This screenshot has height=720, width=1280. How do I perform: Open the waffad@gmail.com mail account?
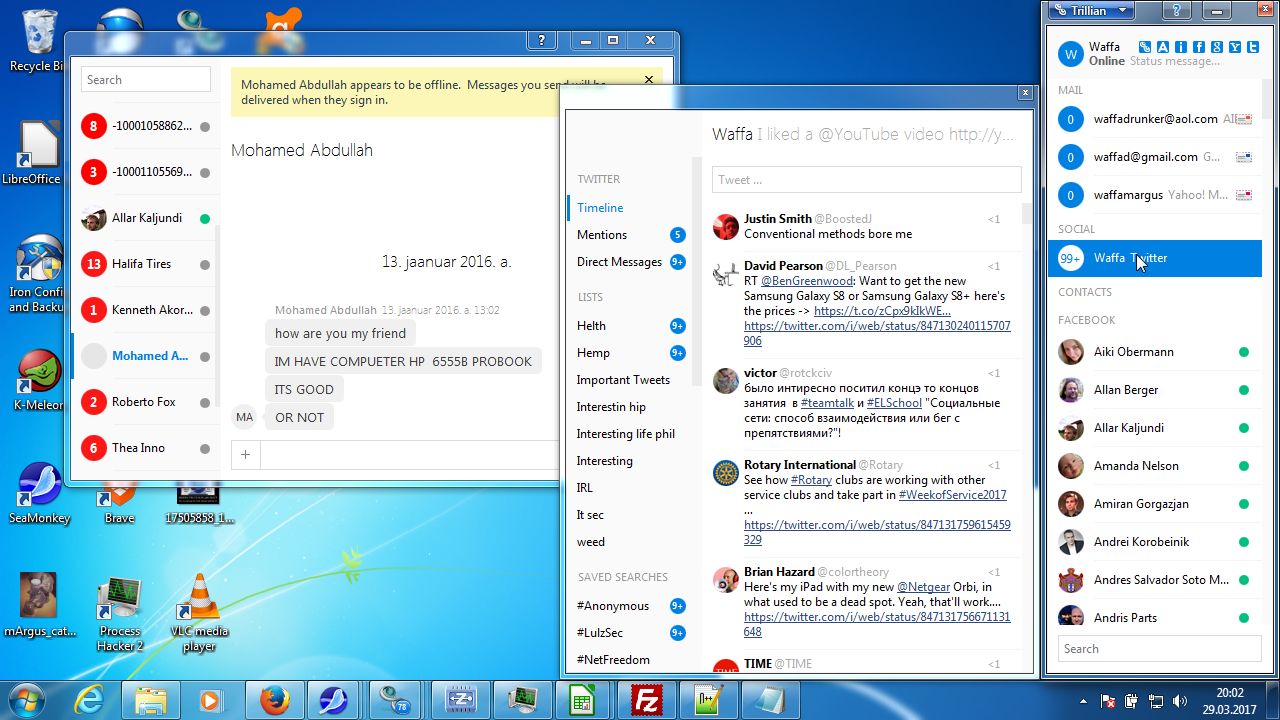pyautogui.click(x=1155, y=157)
